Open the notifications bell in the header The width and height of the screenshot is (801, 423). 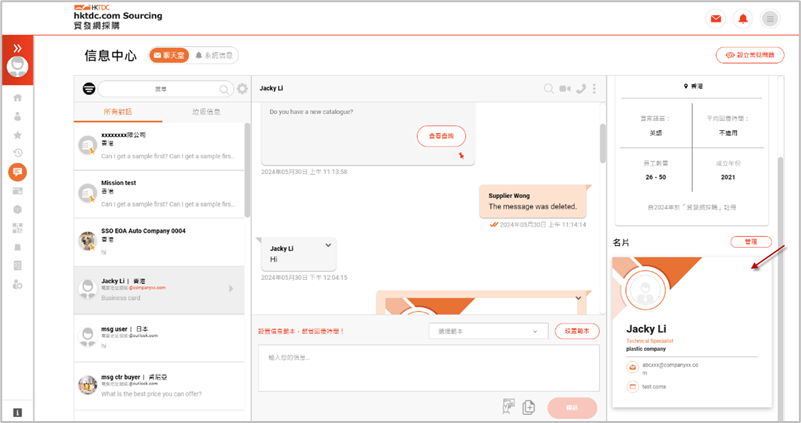point(743,19)
